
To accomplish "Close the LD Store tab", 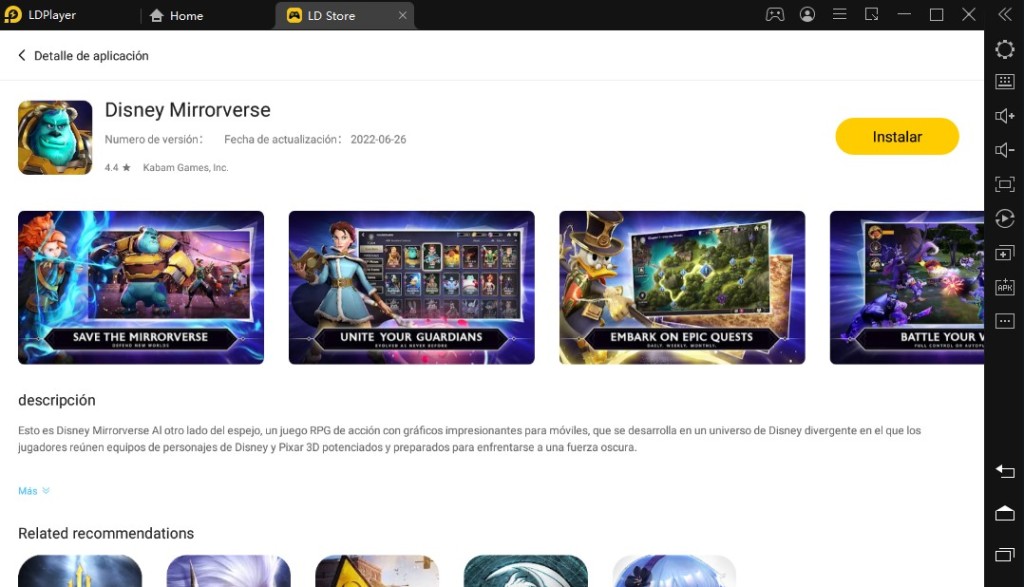I will pyautogui.click(x=402, y=15).
